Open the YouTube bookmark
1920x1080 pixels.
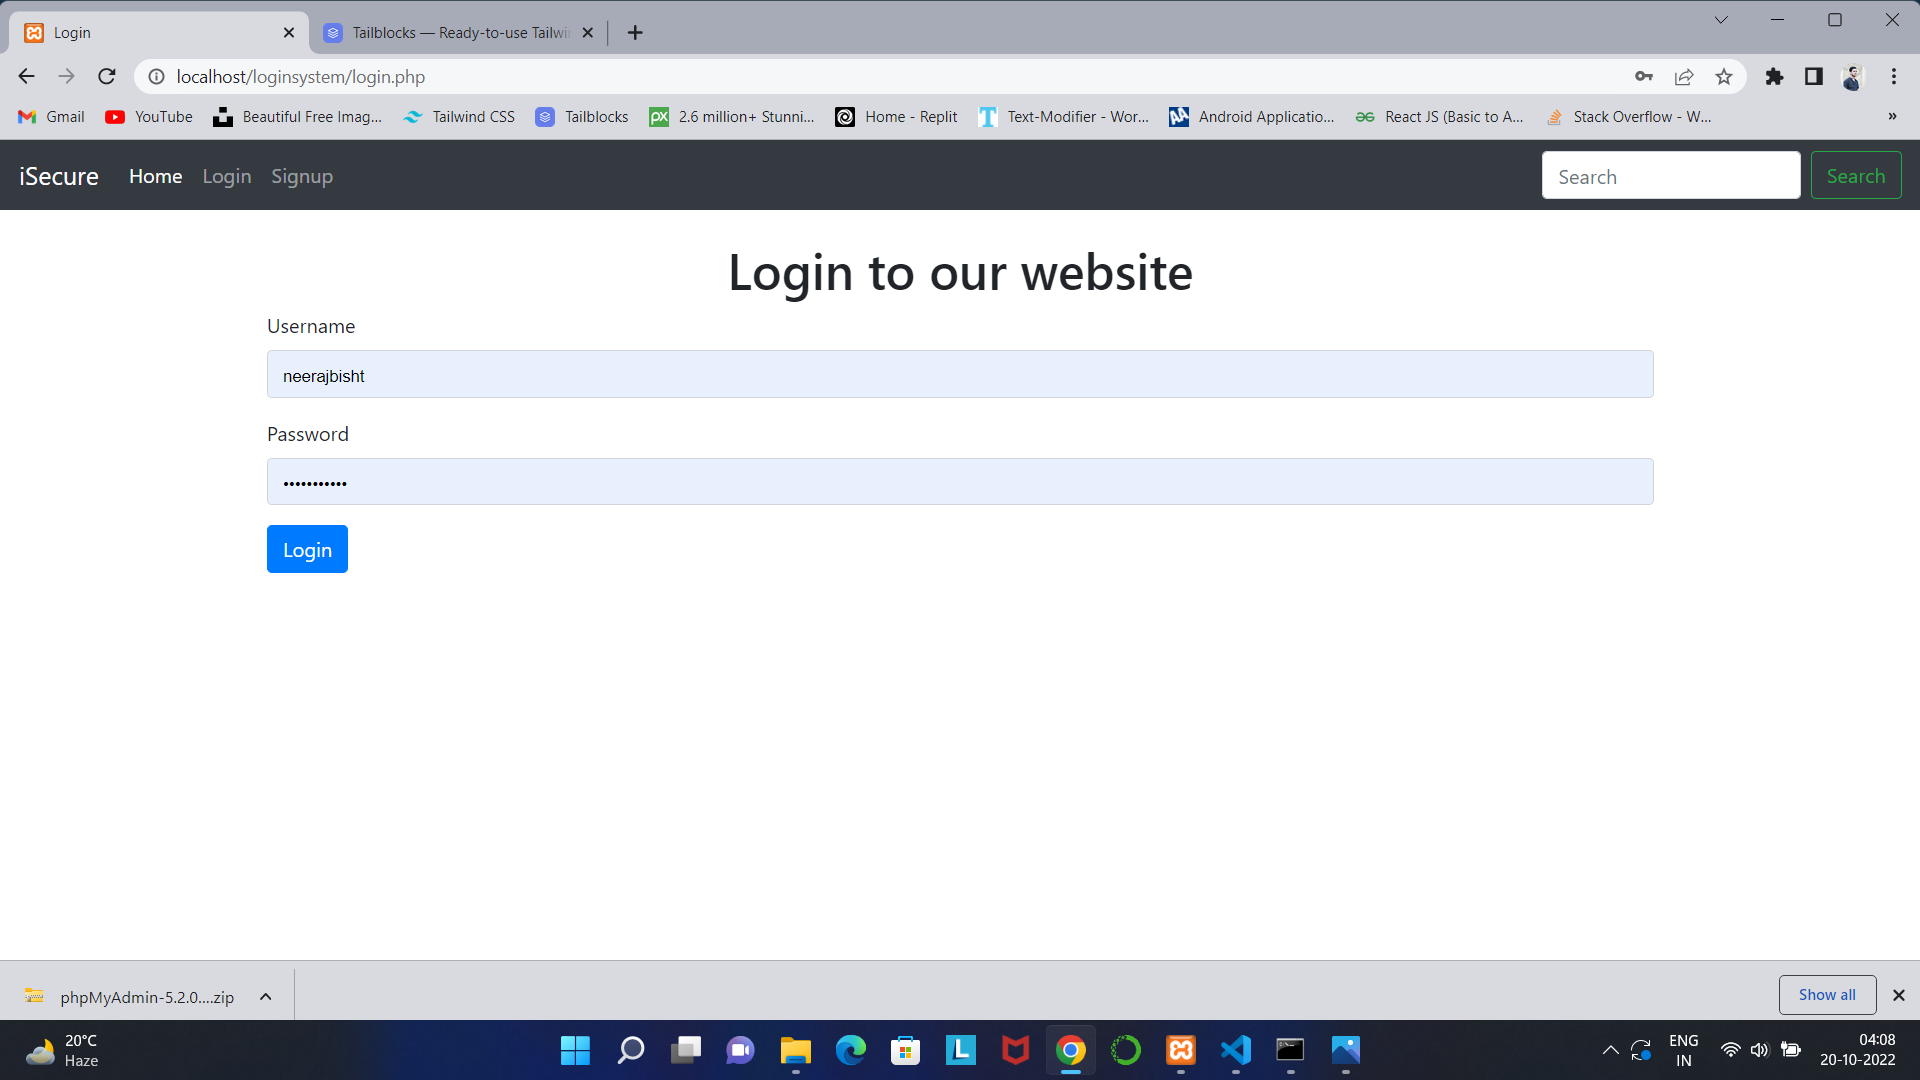tap(148, 116)
